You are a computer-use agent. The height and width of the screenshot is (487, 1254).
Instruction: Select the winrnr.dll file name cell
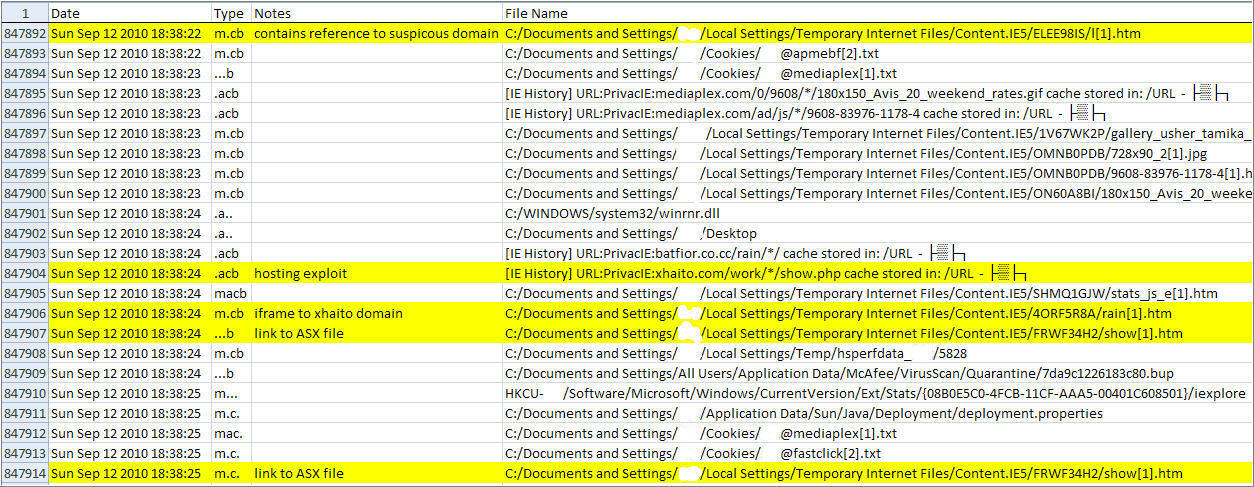878,213
